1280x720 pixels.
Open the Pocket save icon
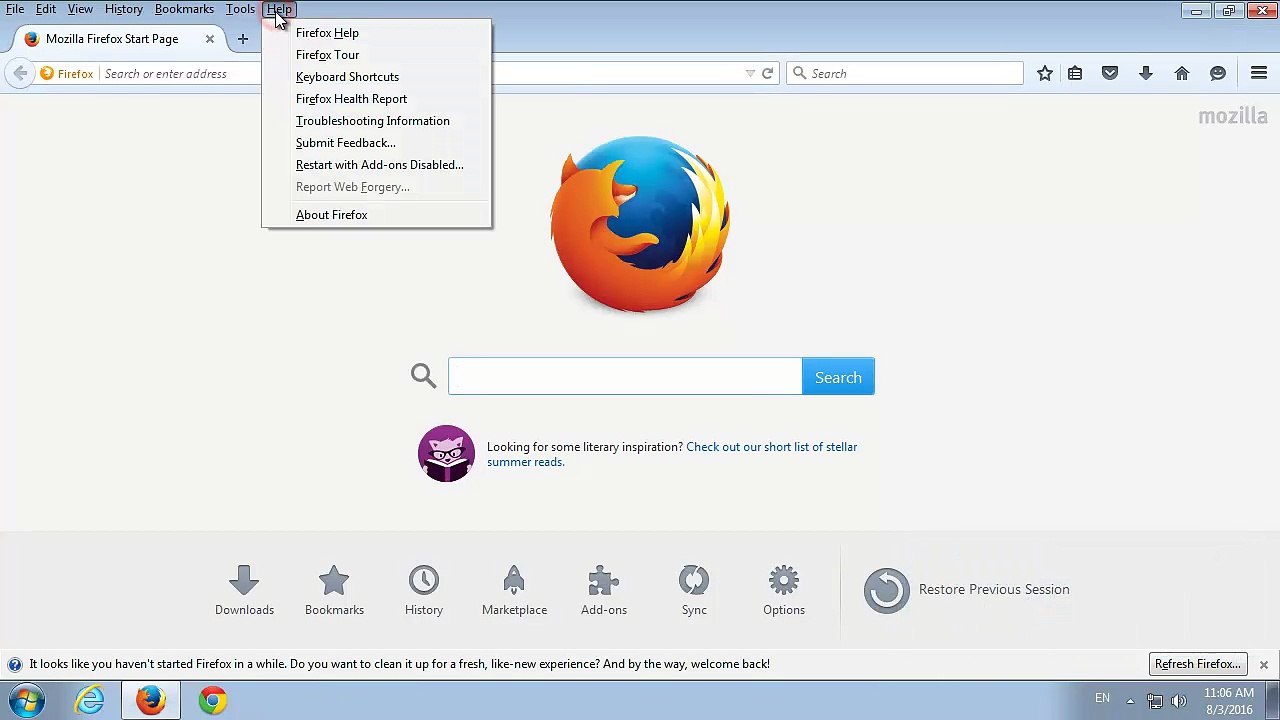pos(1110,73)
